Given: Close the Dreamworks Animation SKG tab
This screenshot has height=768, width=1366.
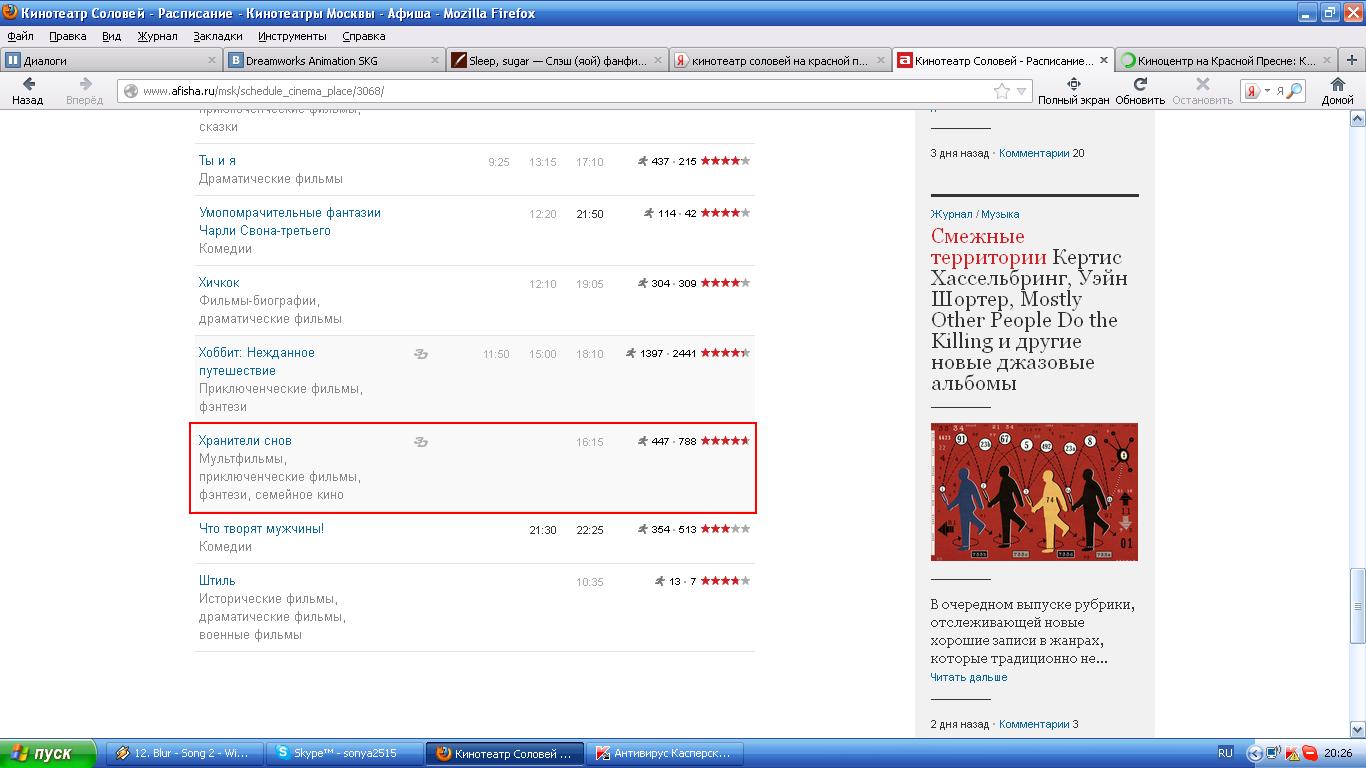Looking at the screenshot, I should click(435, 60).
